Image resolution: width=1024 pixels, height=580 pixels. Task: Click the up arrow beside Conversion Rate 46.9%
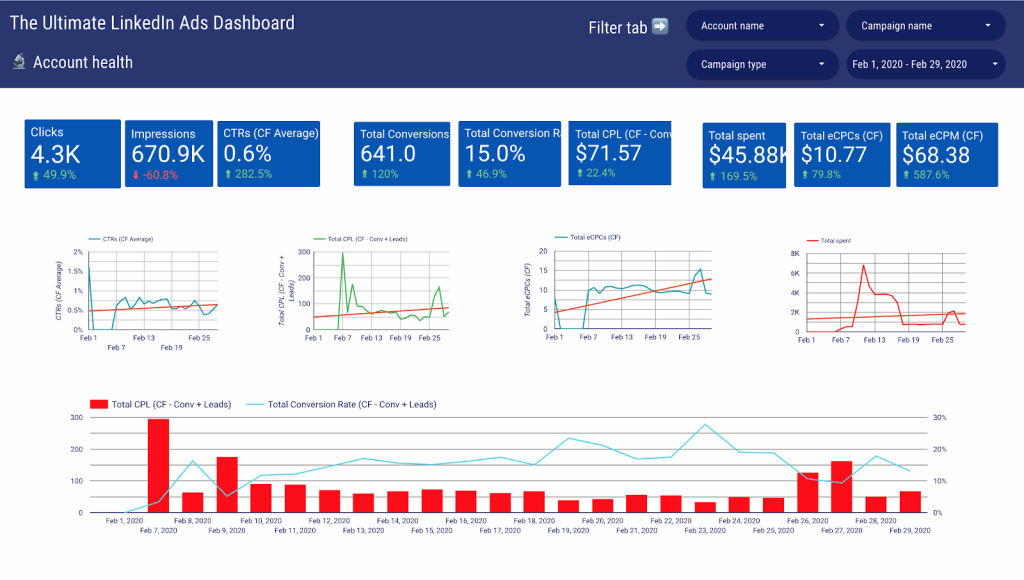coord(469,174)
